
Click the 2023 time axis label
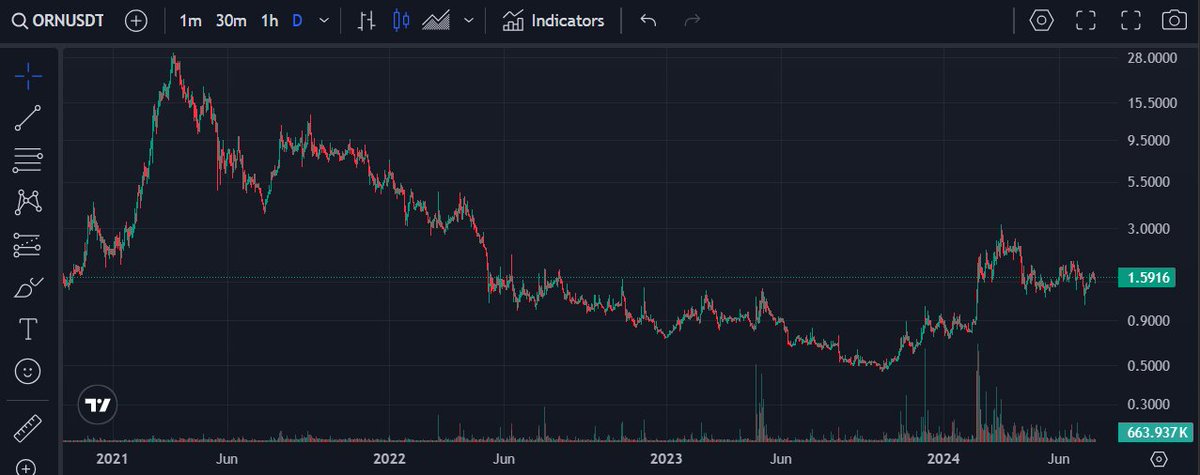666,458
